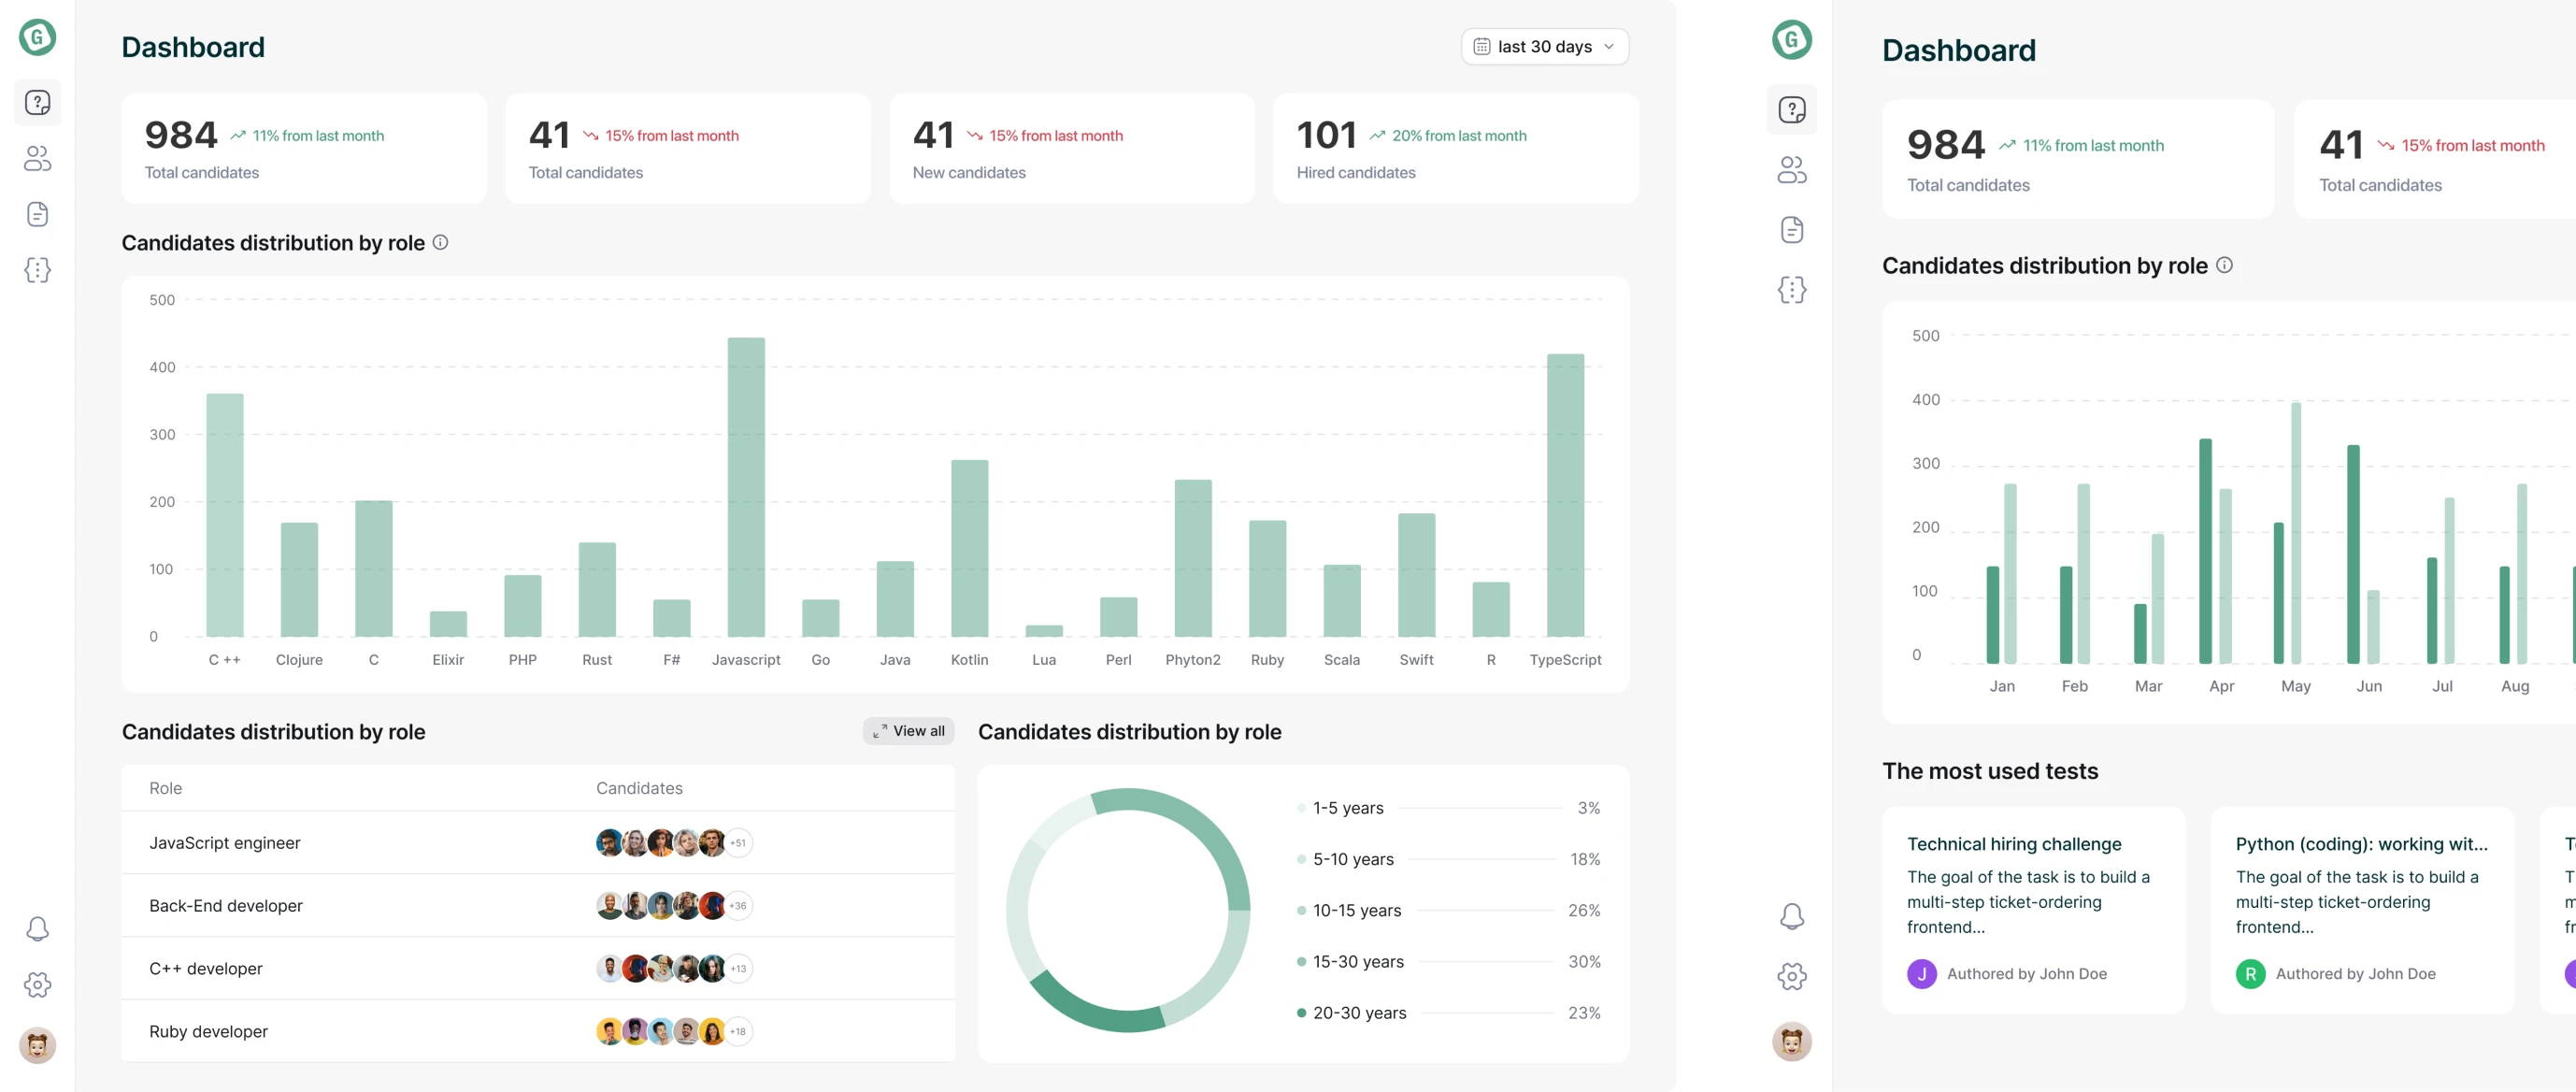2576x1092 pixels.
Task: Click the 984 Total candidates stat card
Action: click(304, 149)
